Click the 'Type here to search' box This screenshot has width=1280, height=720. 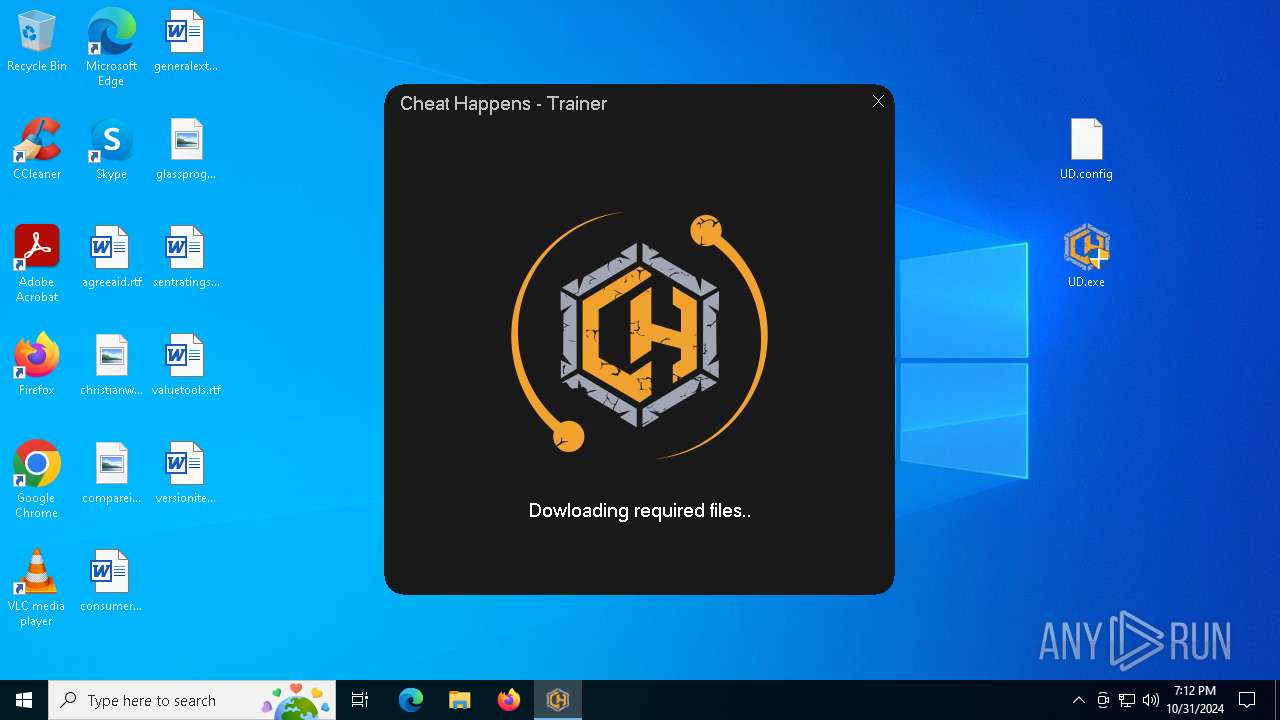tap(192, 700)
